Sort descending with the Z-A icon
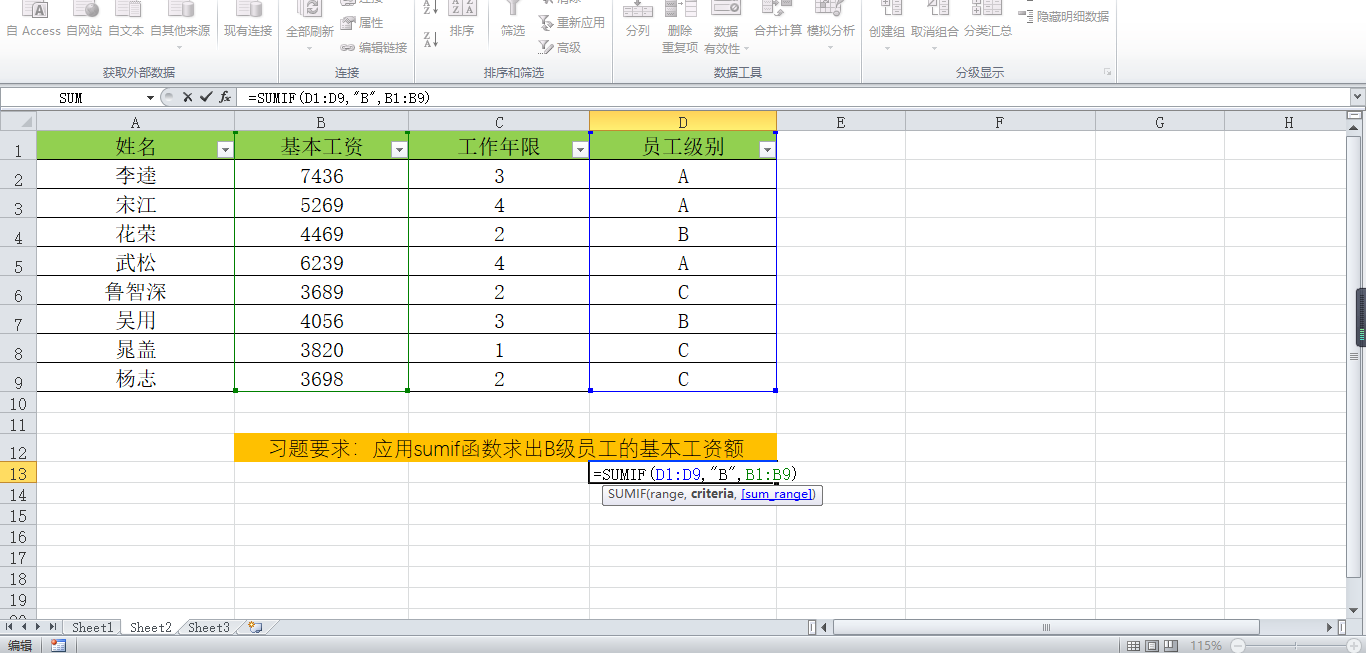This screenshot has width=1366, height=653. coord(431,40)
